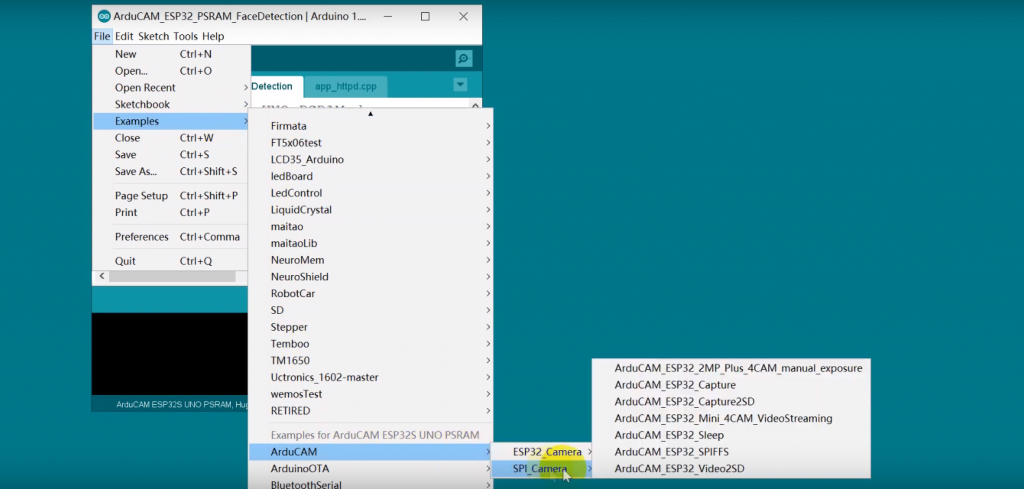This screenshot has height=489, width=1024.
Task: Expand NeuroShield examples submenu
Action: (x=371, y=277)
